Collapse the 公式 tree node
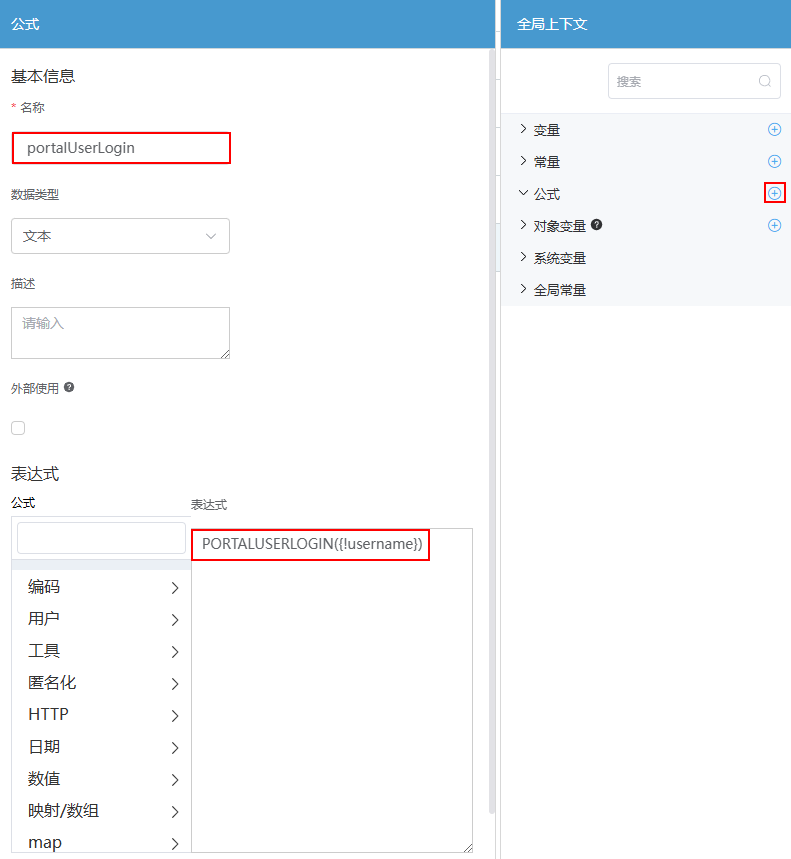 coord(523,193)
